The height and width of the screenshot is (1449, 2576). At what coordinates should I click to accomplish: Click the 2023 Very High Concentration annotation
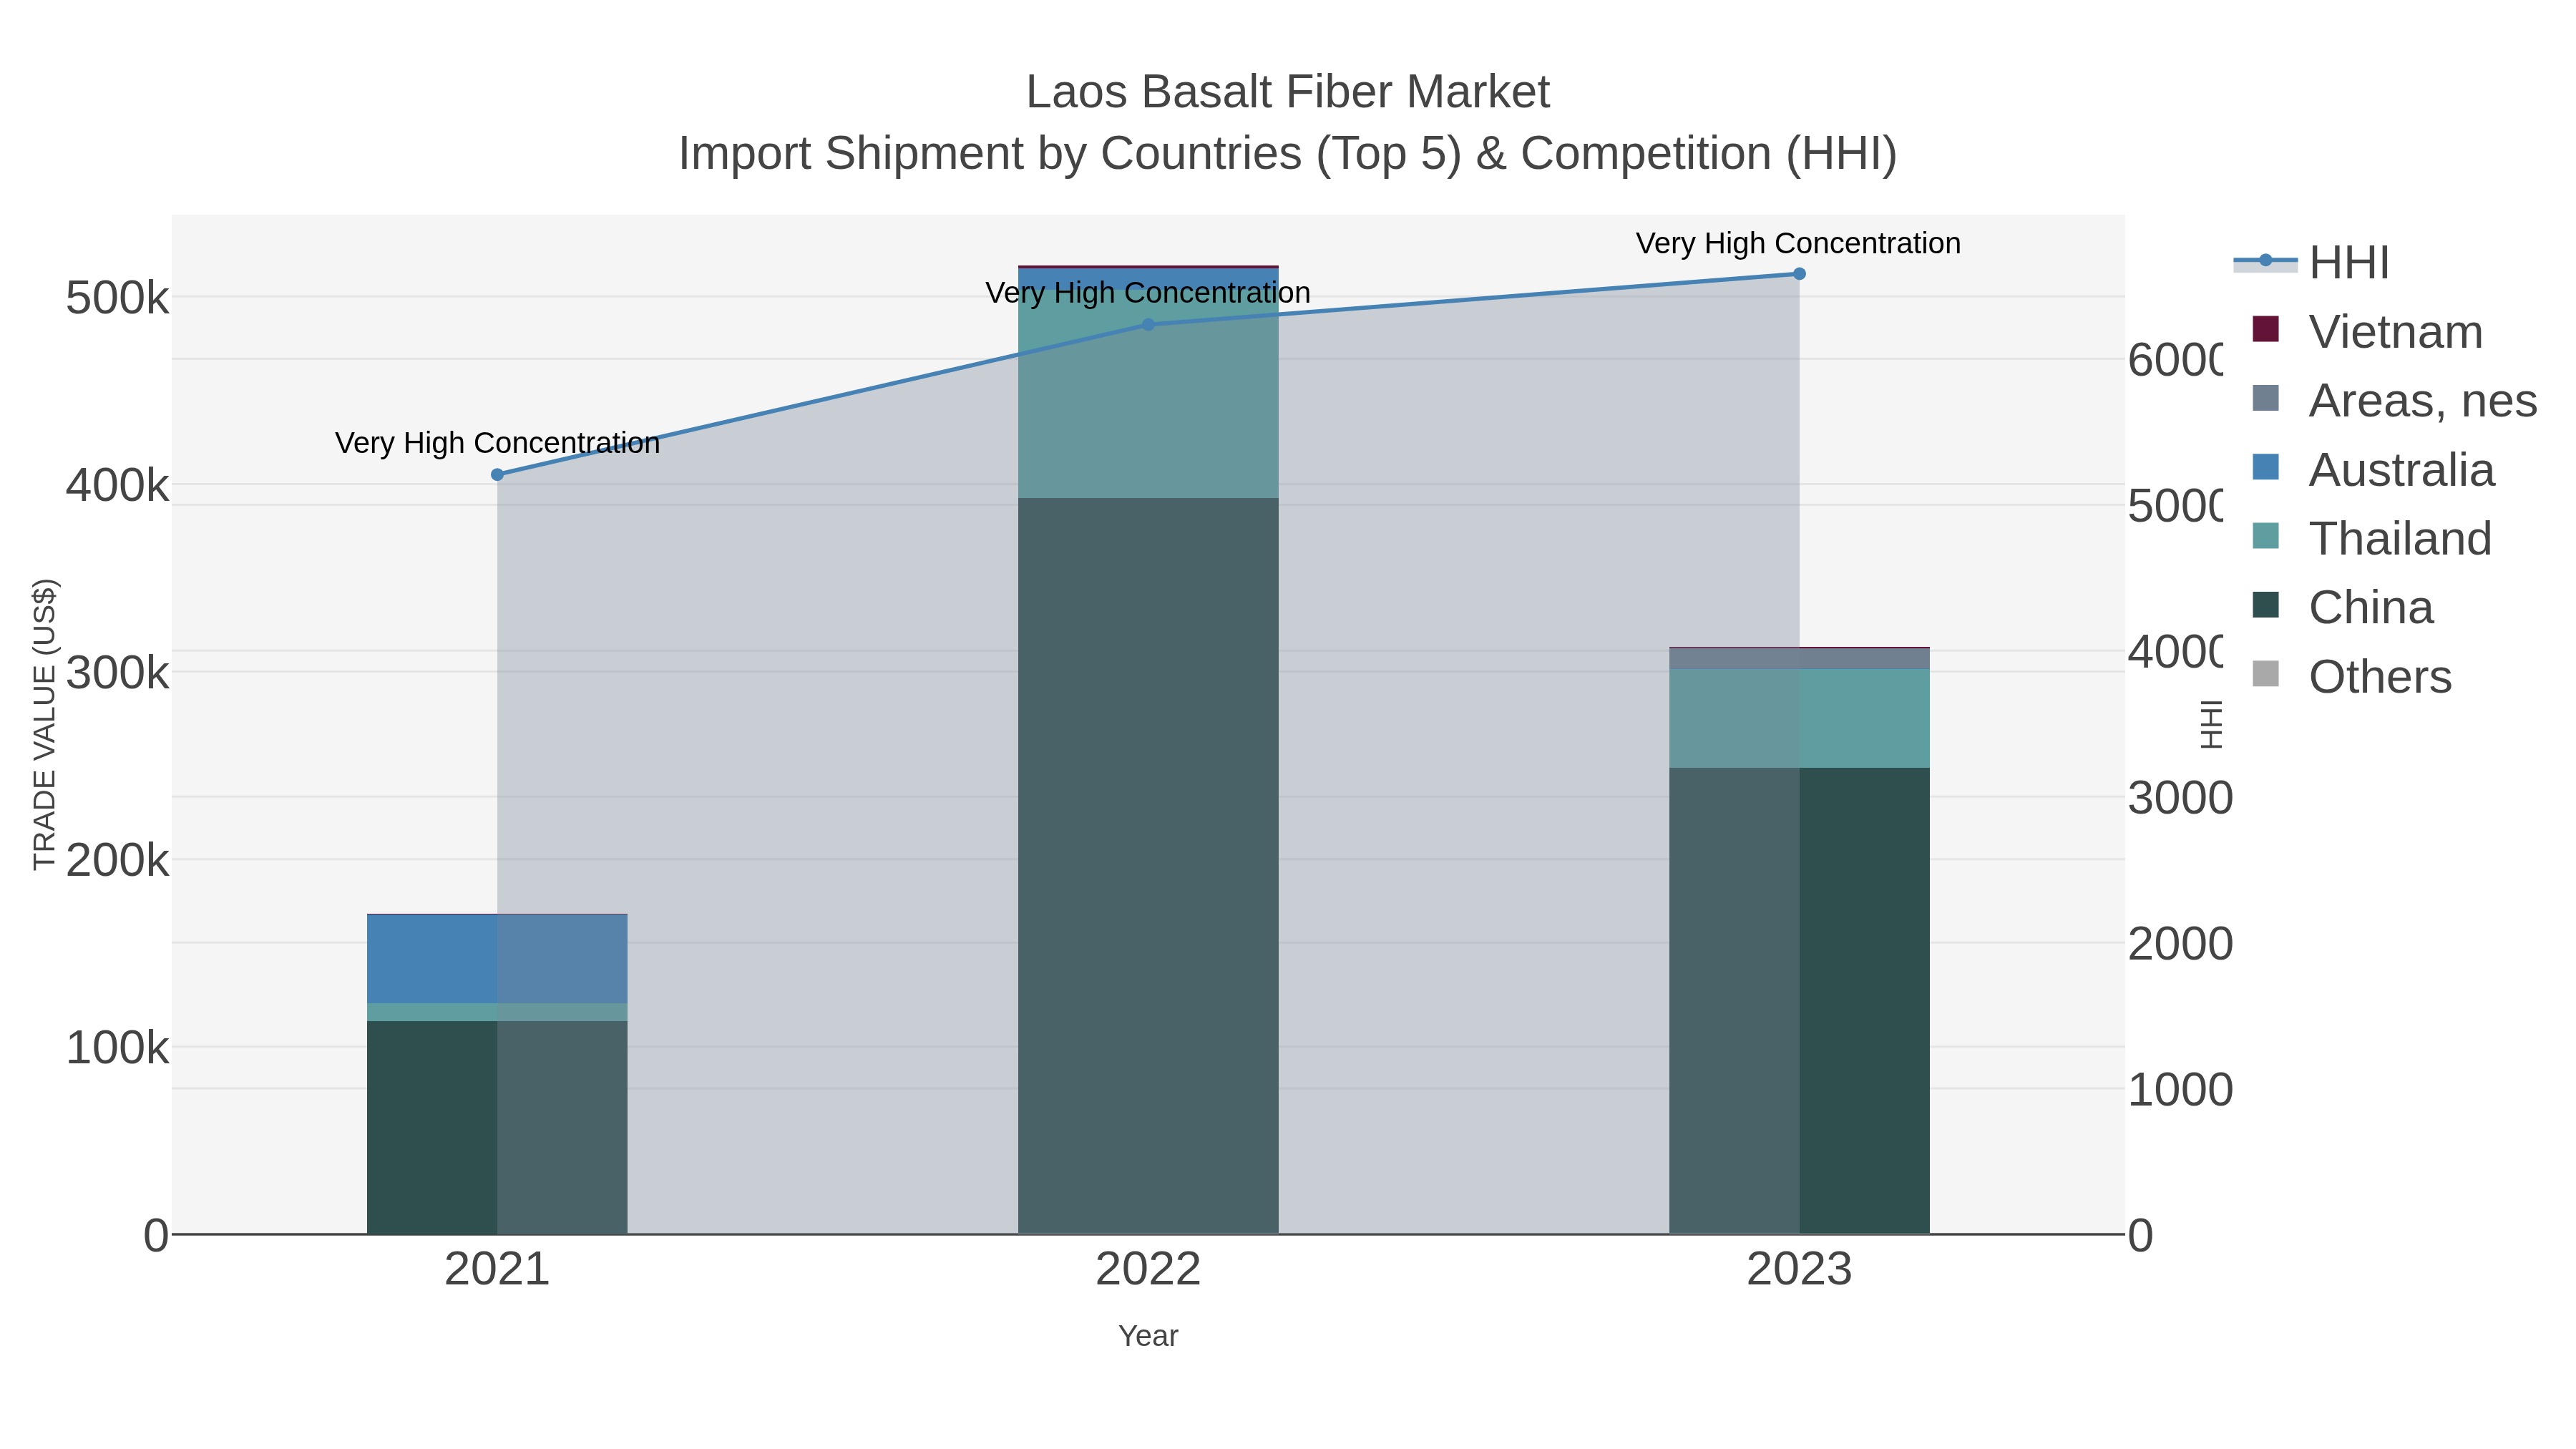coord(1798,243)
